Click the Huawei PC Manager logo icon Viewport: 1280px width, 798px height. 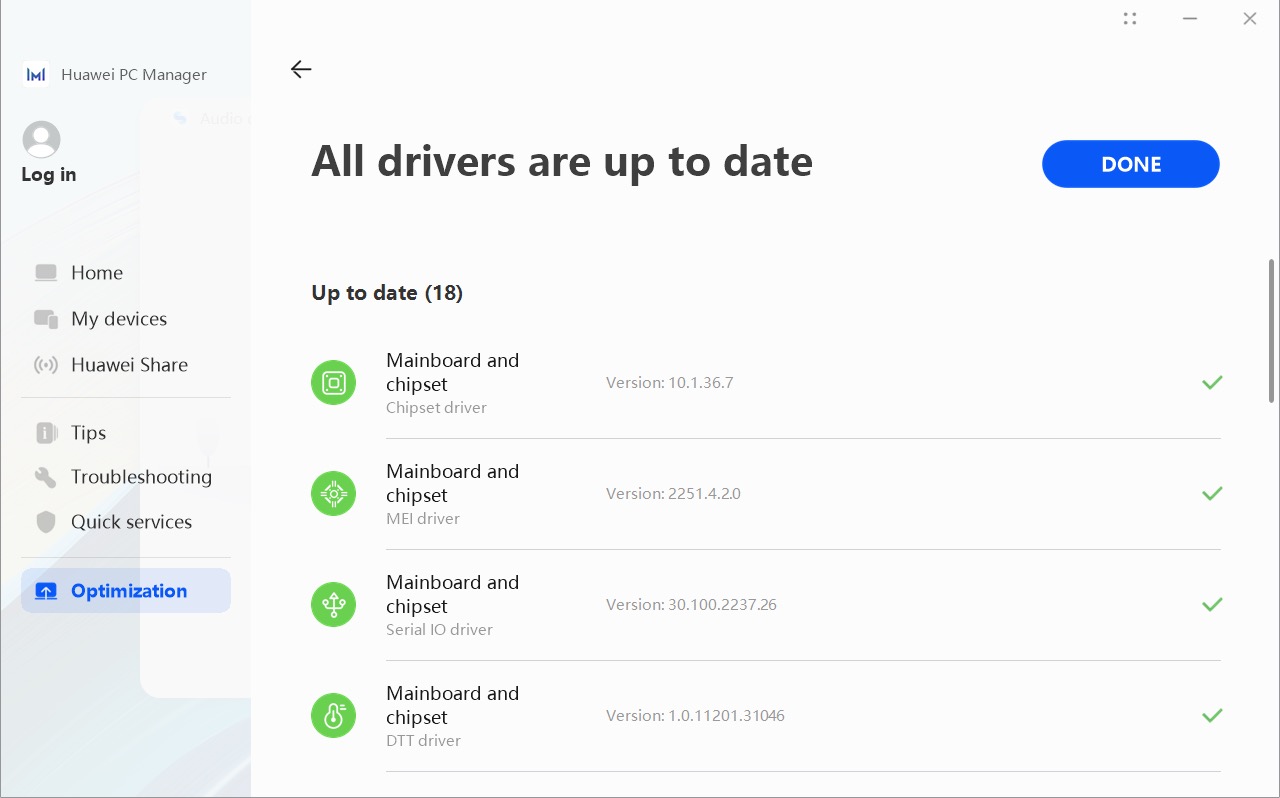coord(36,74)
